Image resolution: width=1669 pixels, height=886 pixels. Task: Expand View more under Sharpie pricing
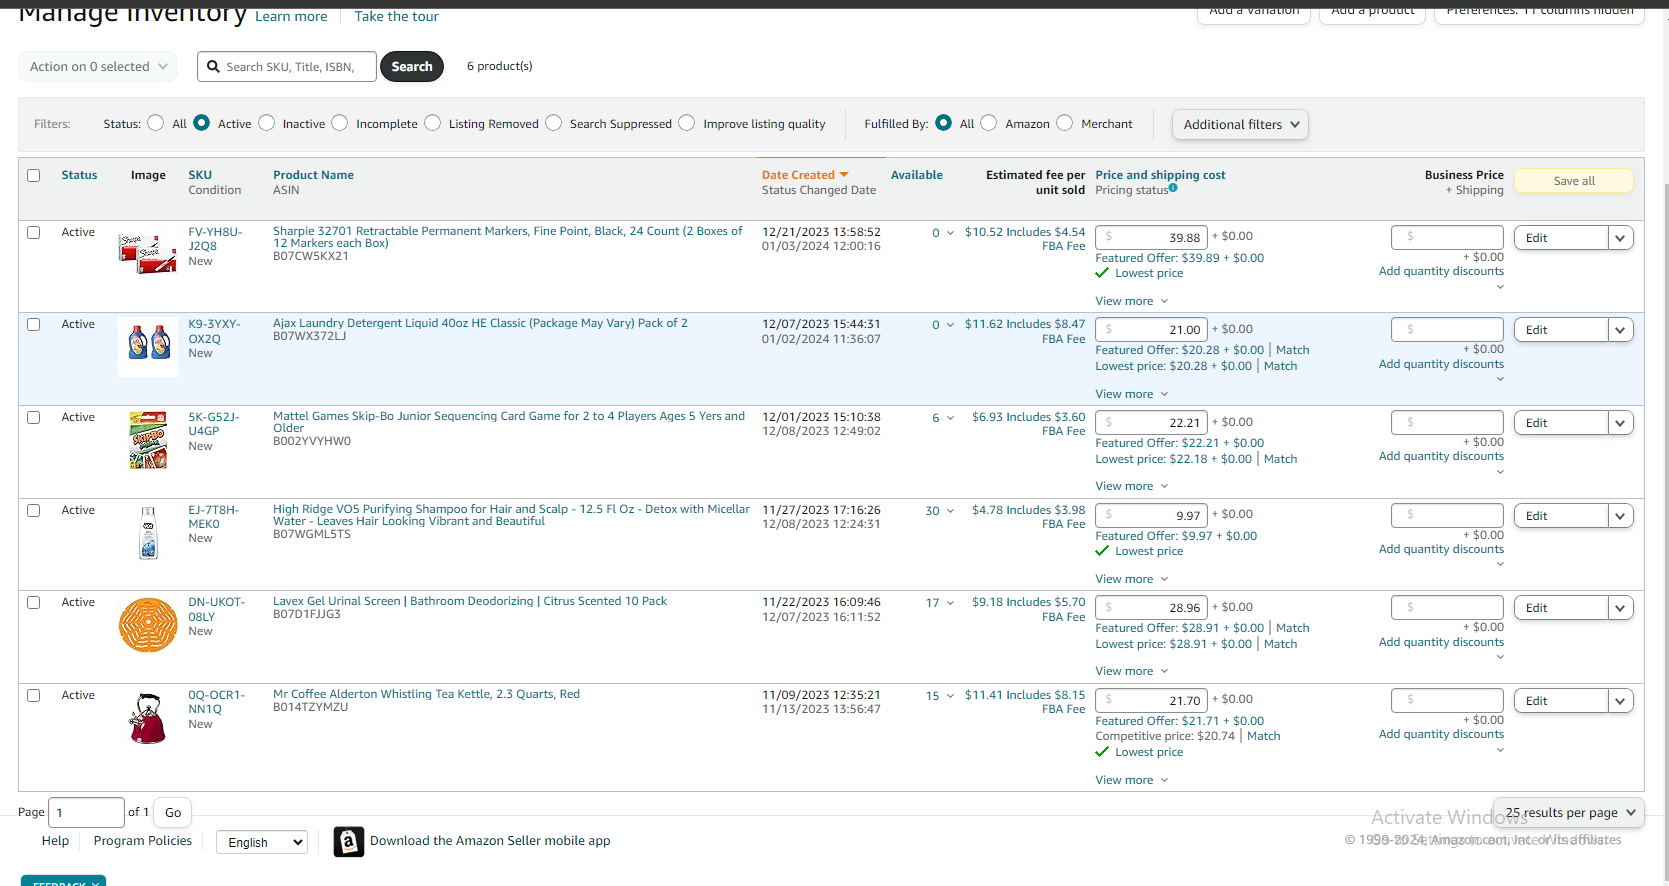click(x=1131, y=301)
